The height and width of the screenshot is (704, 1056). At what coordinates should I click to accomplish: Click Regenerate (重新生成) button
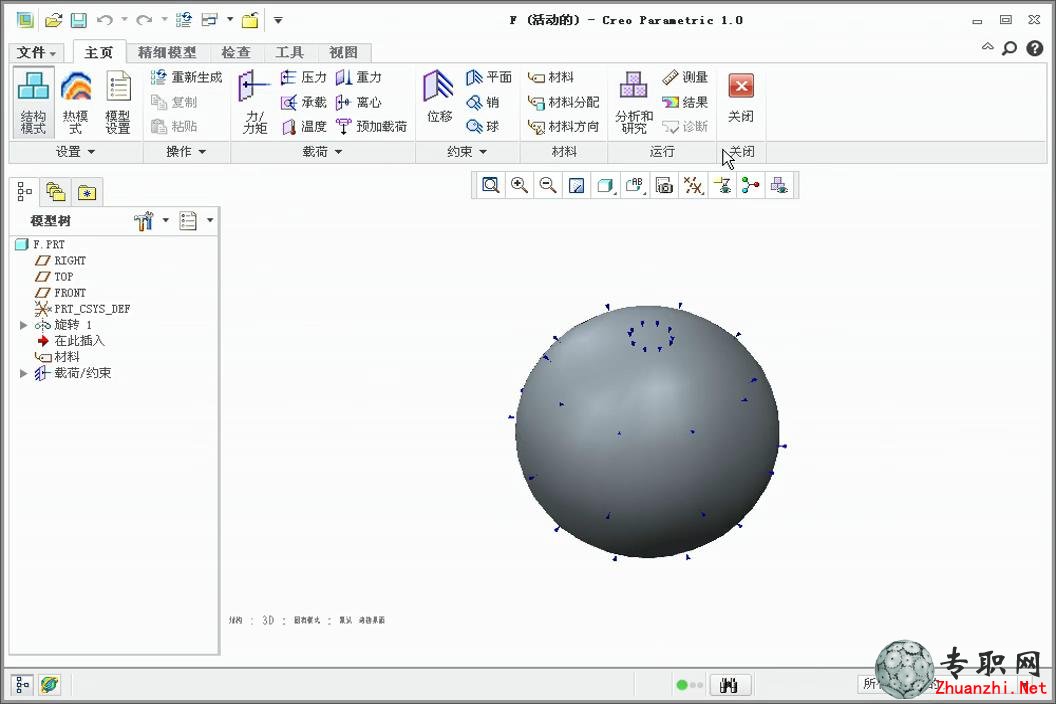(187, 77)
